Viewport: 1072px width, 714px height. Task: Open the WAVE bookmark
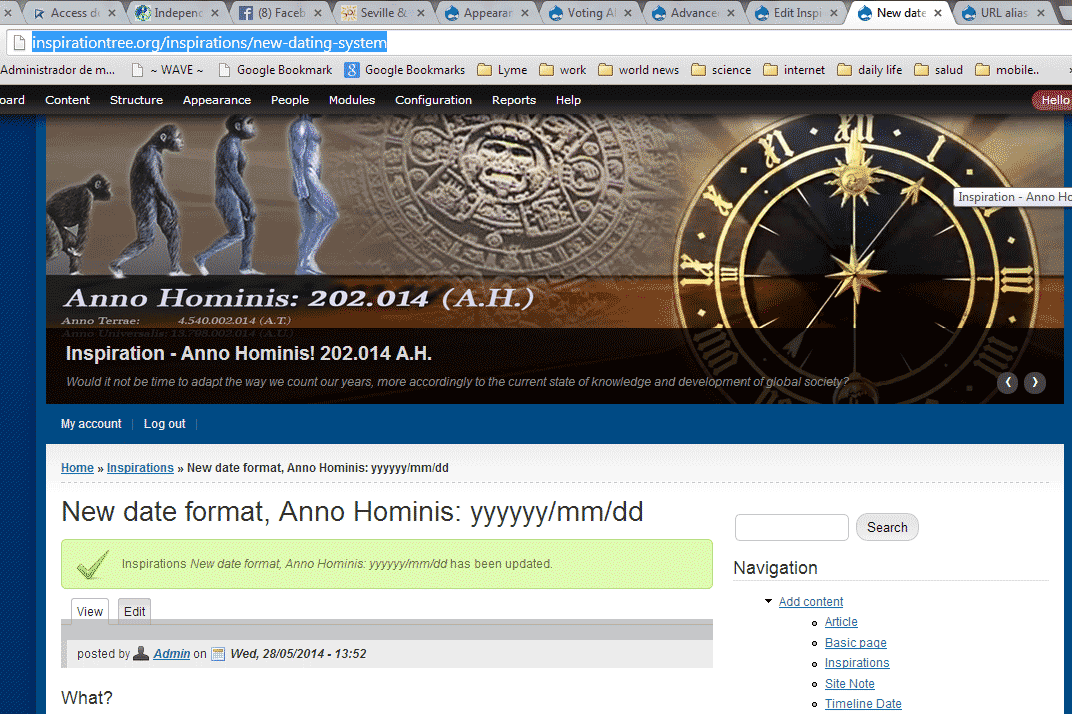(x=167, y=70)
